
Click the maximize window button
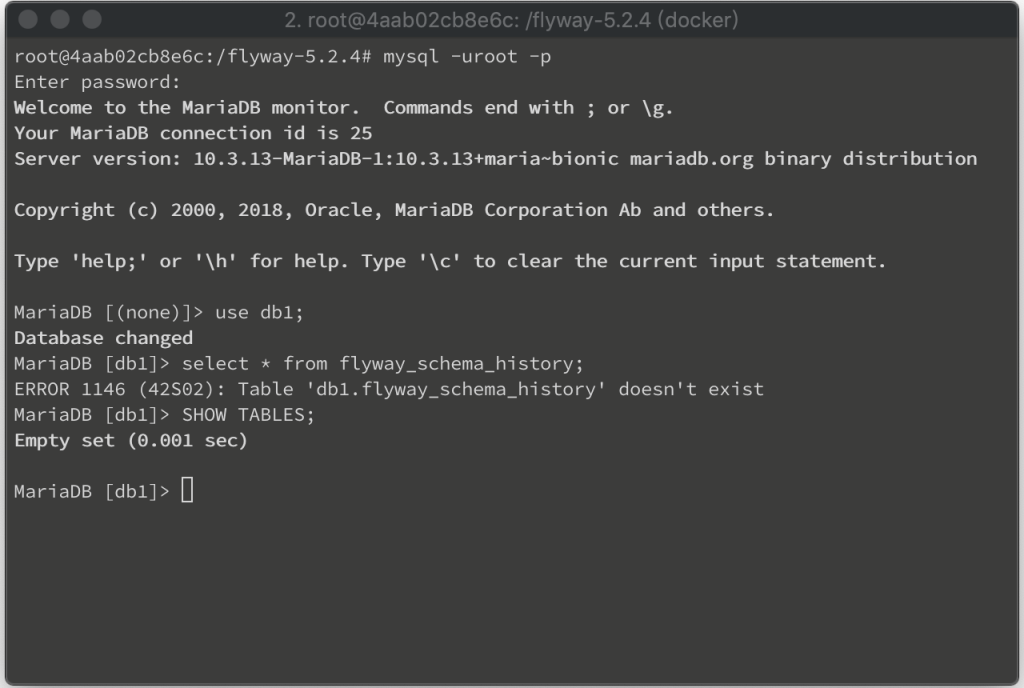(92, 20)
